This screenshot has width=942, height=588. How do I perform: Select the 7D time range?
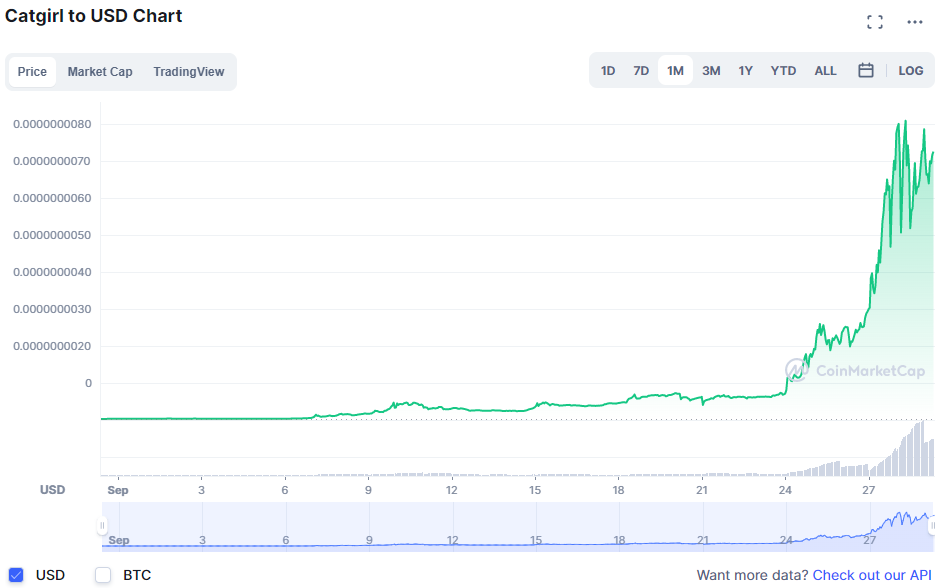pyautogui.click(x=641, y=71)
